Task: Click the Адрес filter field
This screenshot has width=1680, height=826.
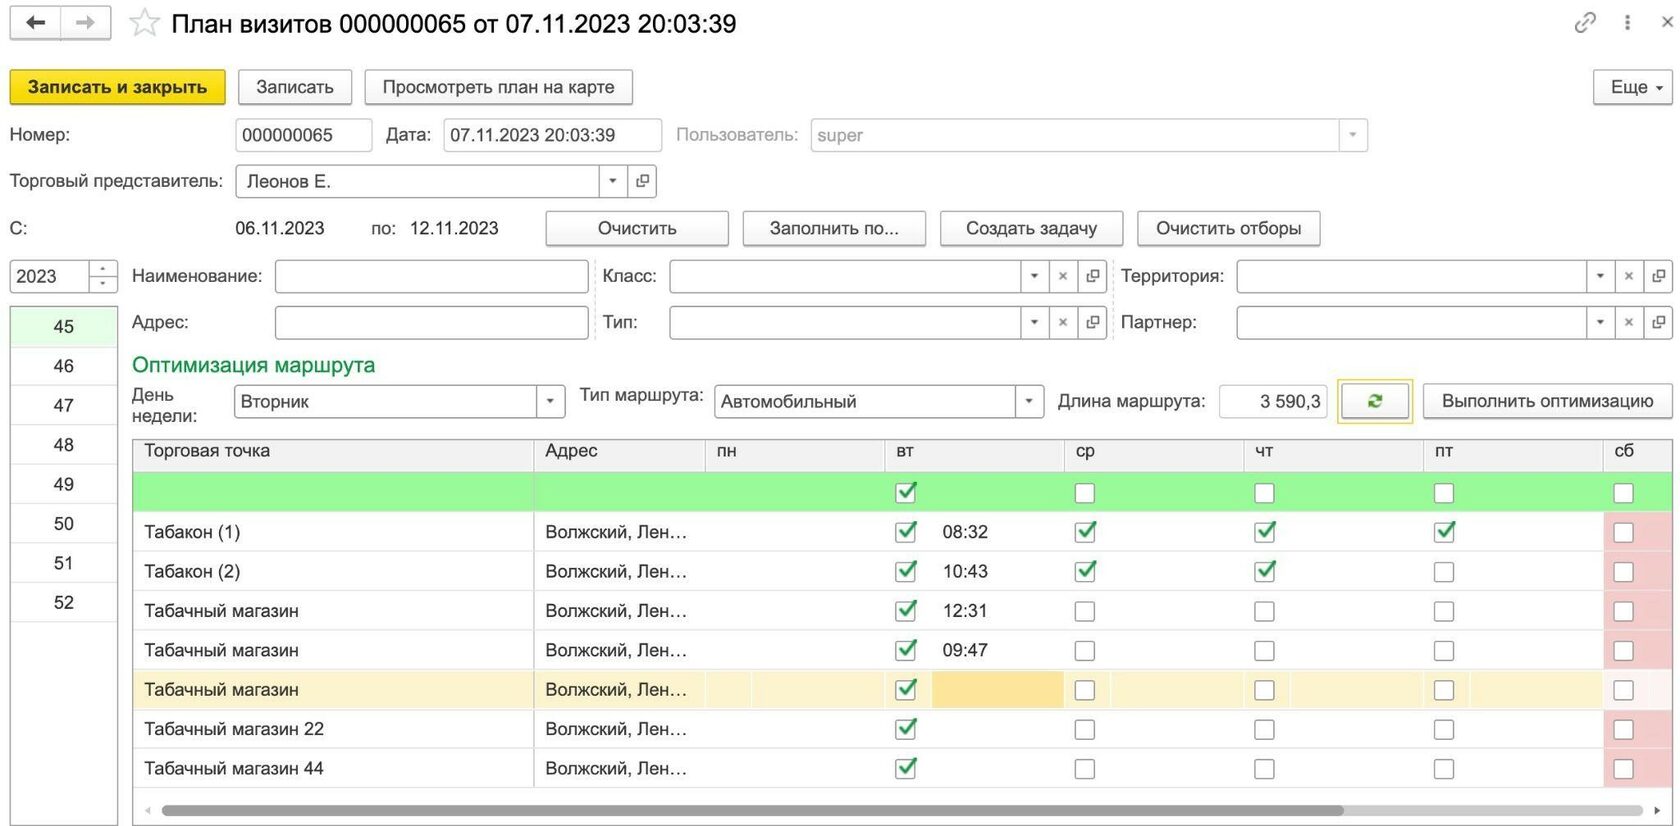Action: pyautogui.click(x=431, y=322)
